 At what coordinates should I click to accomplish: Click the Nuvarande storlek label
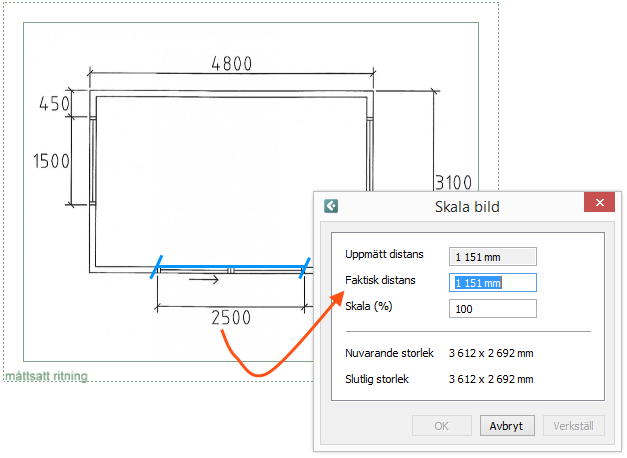tap(389, 353)
